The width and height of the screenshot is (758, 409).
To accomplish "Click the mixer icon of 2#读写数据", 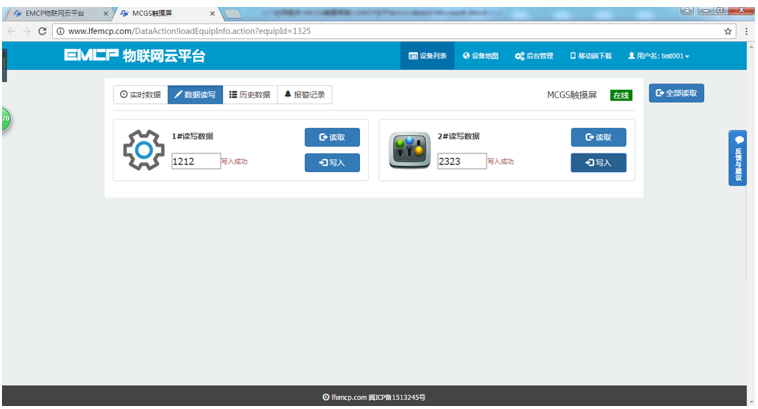I will coord(409,150).
